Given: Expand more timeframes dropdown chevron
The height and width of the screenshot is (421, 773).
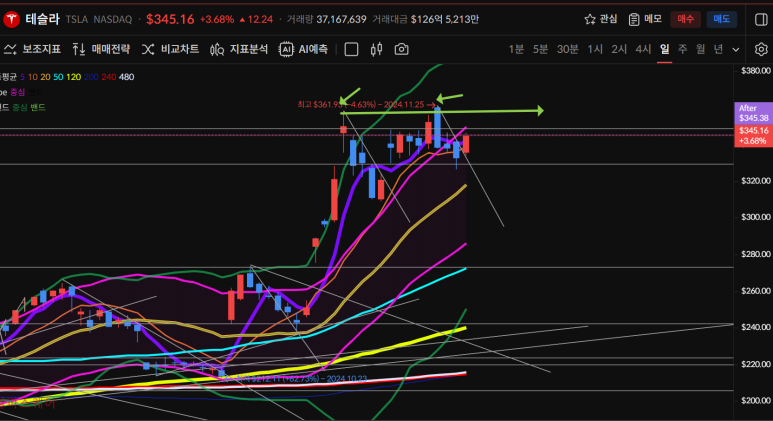Looking at the screenshot, I should 736,50.
